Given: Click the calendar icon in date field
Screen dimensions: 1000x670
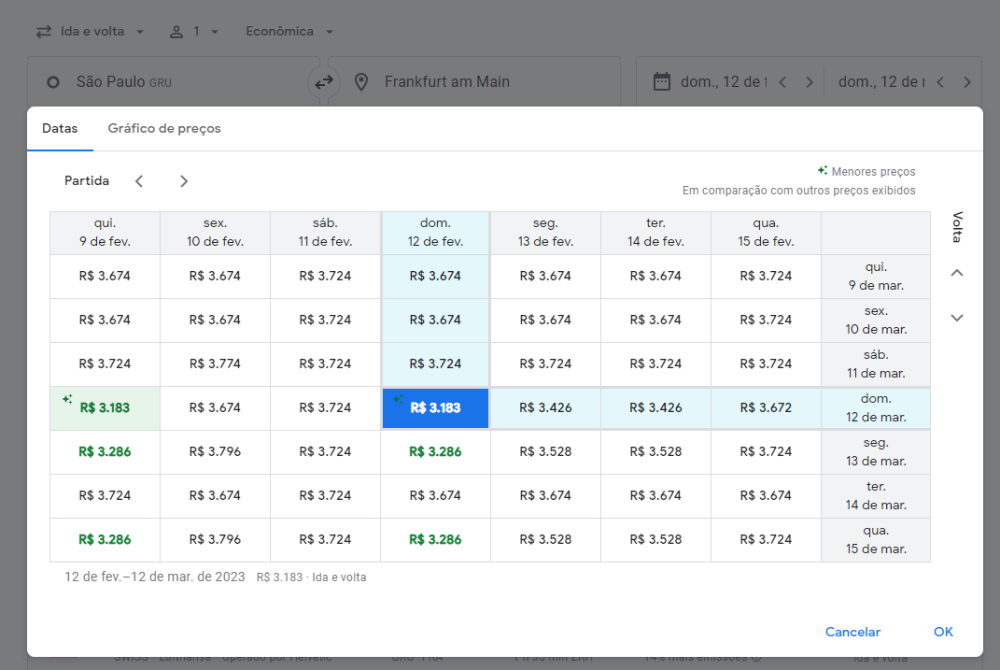Looking at the screenshot, I should [661, 82].
